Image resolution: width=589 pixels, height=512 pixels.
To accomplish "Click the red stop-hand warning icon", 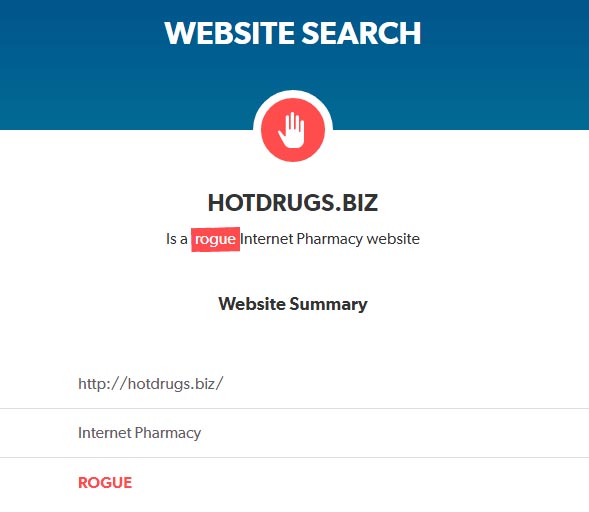I will point(293,130).
